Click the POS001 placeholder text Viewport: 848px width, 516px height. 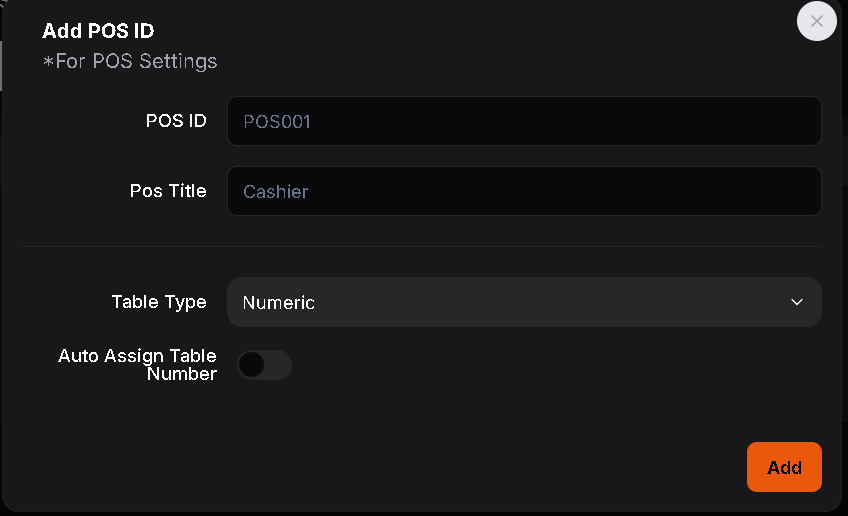click(277, 121)
